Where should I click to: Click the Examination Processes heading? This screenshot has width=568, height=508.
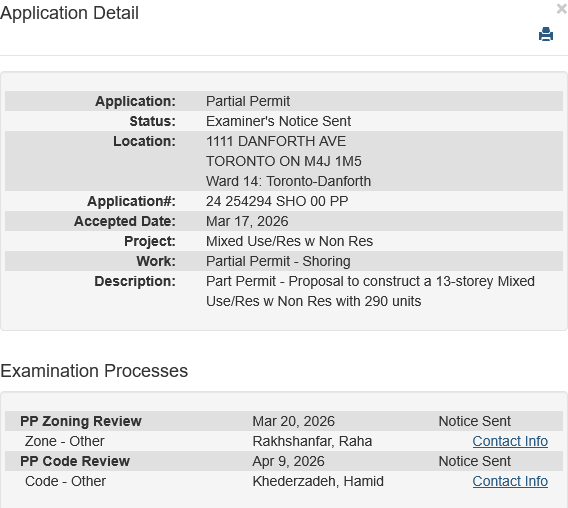click(x=94, y=371)
